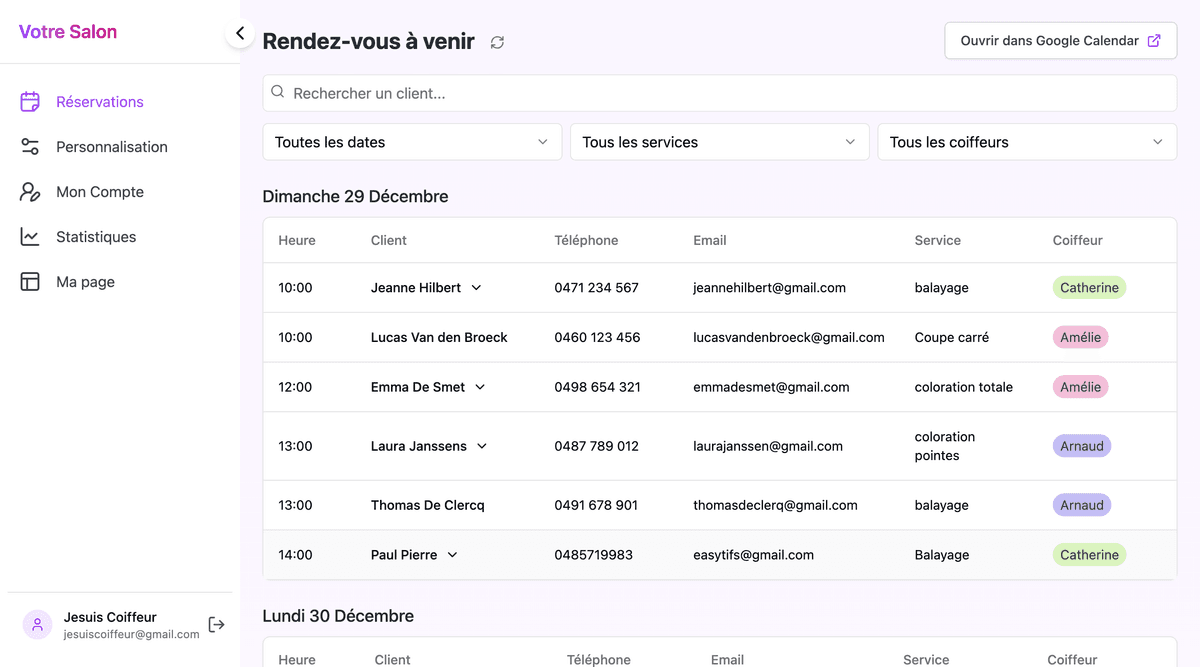The image size is (1200, 667).
Task: Go to the Statistiques menu item
Action: (x=96, y=237)
